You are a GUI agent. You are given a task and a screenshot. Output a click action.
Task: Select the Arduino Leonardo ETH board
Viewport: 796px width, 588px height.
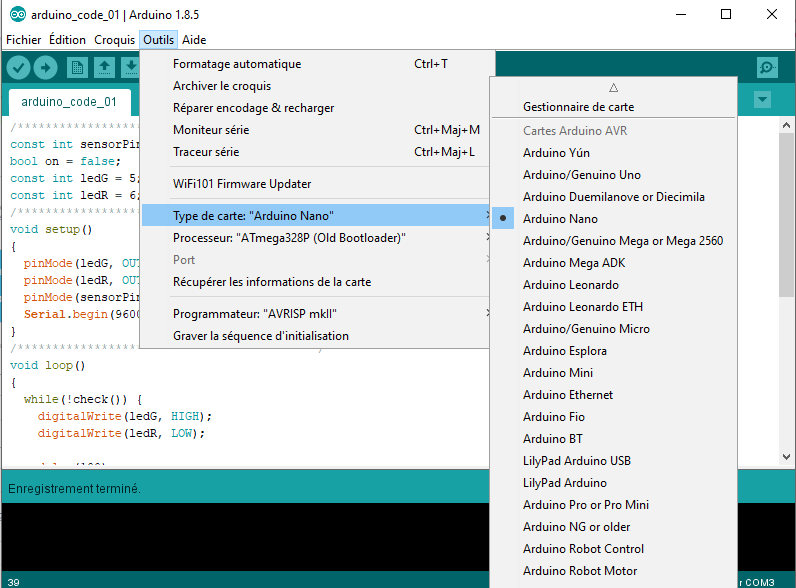pyautogui.click(x=613, y=307)
